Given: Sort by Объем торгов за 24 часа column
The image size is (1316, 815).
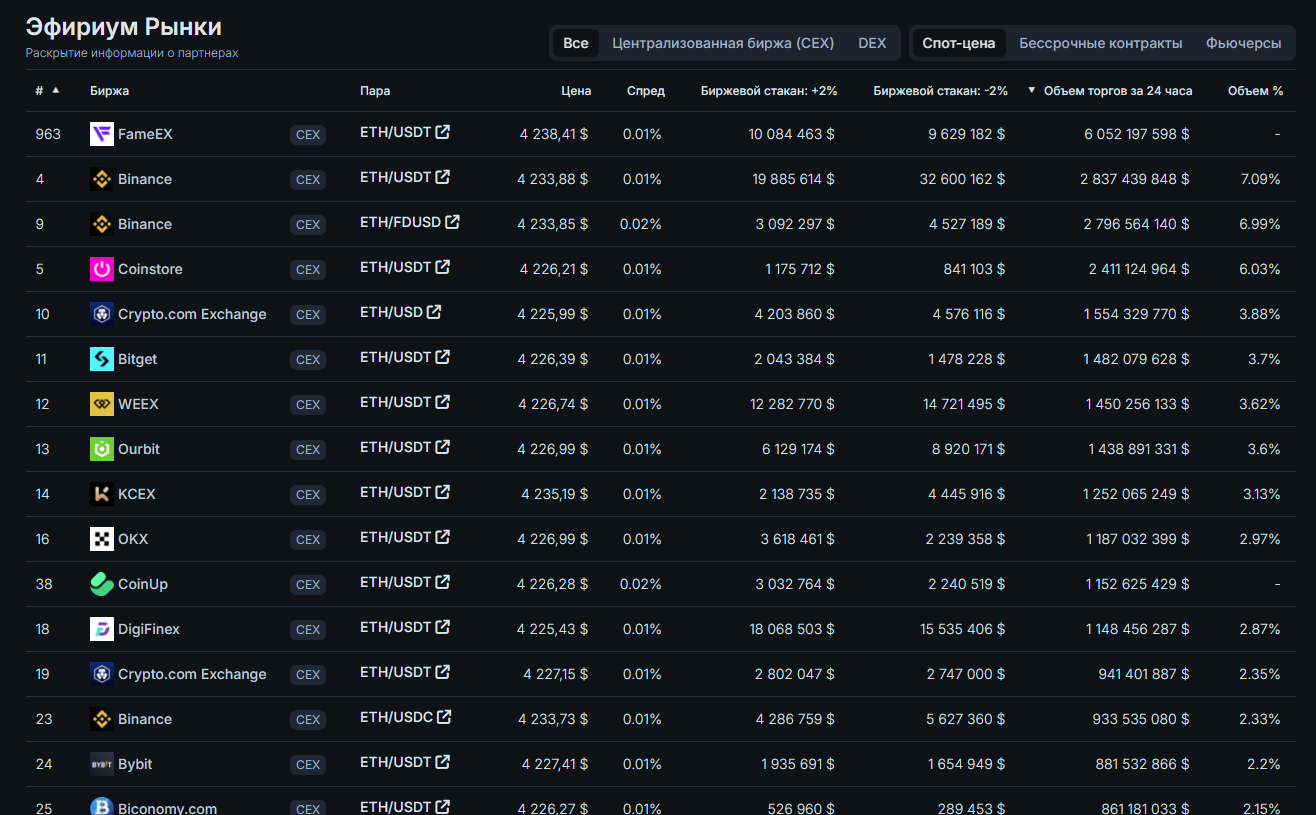Looking at the screenshot, I should click(x=1118, y=91).
